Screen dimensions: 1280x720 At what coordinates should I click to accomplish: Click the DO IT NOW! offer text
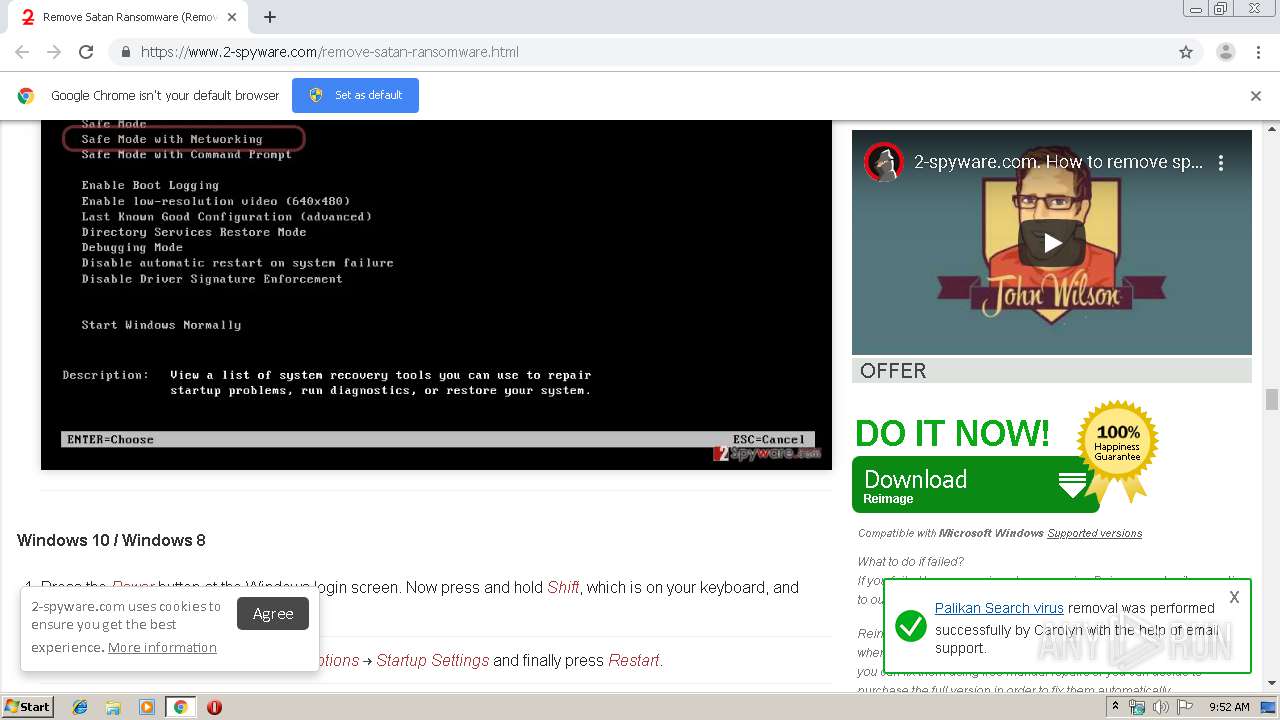point(952,433)
